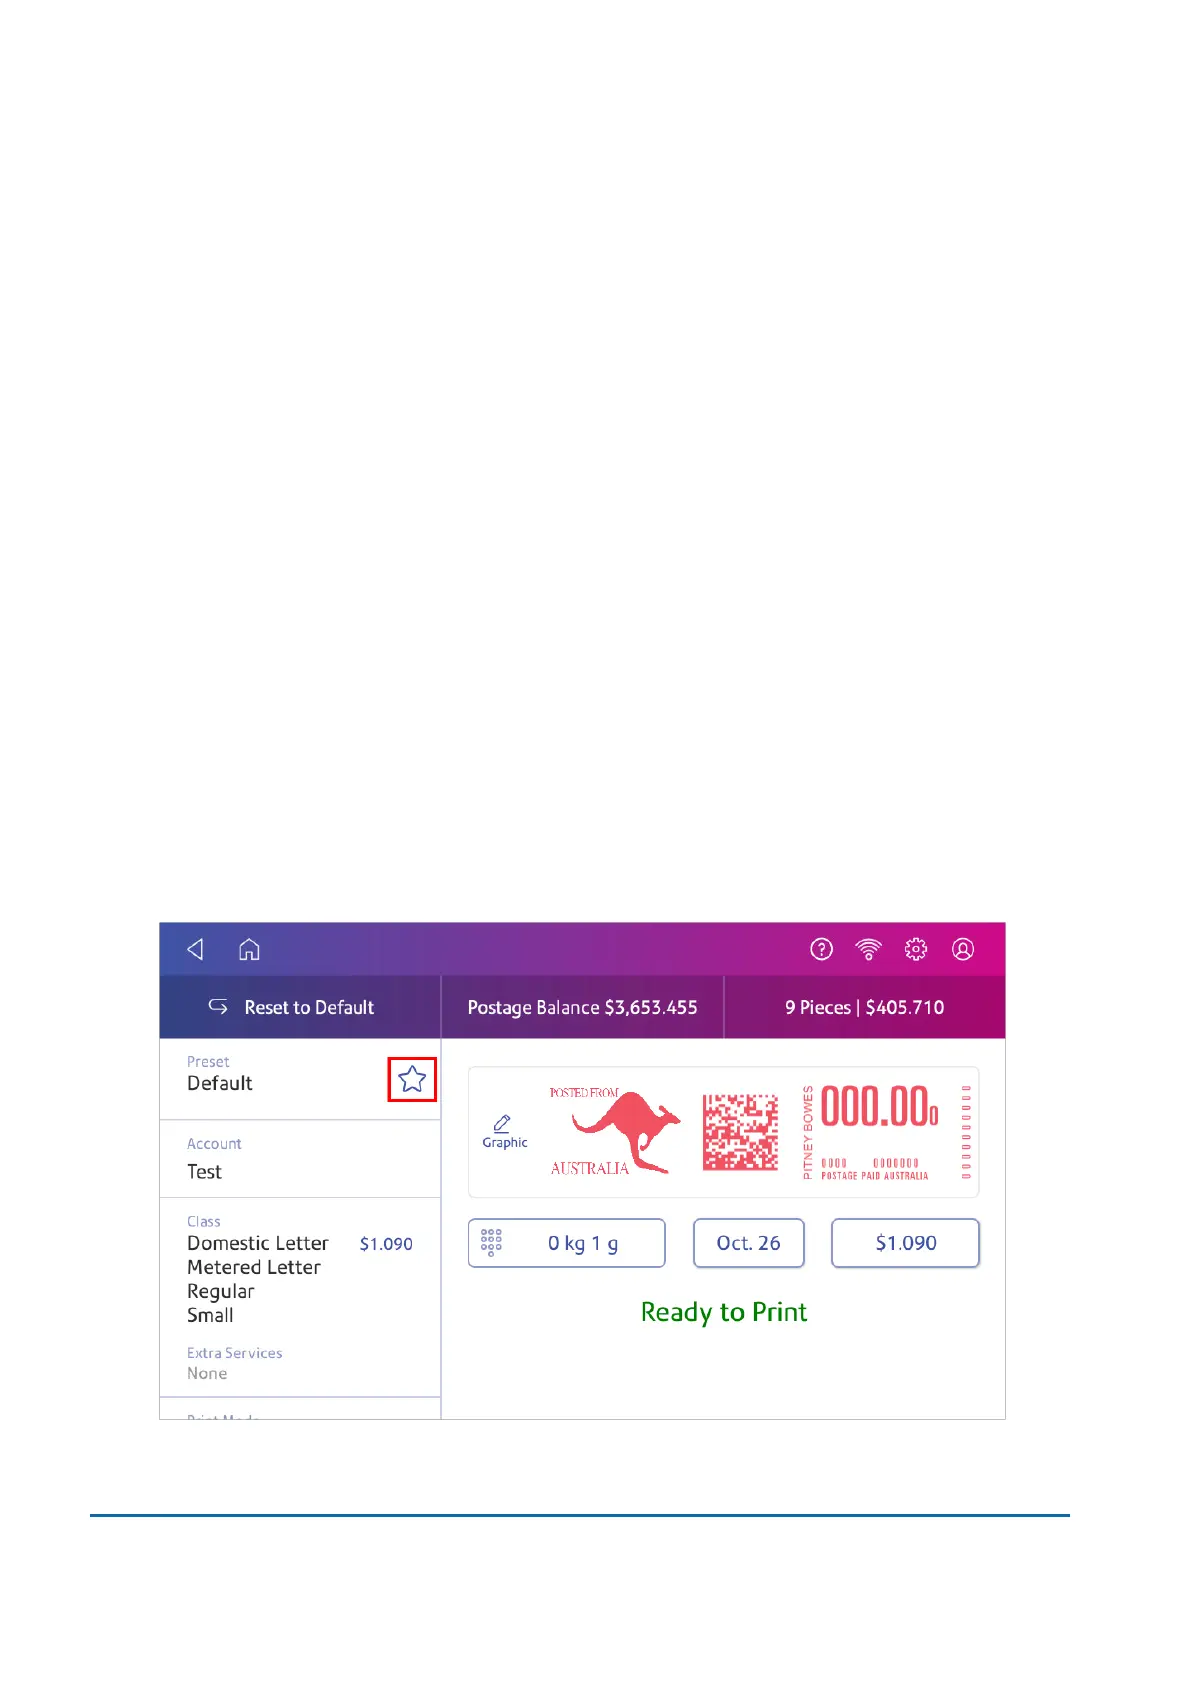
Task: Select the kangaroo Australia stamp preview
Action: coord(724,1132)
